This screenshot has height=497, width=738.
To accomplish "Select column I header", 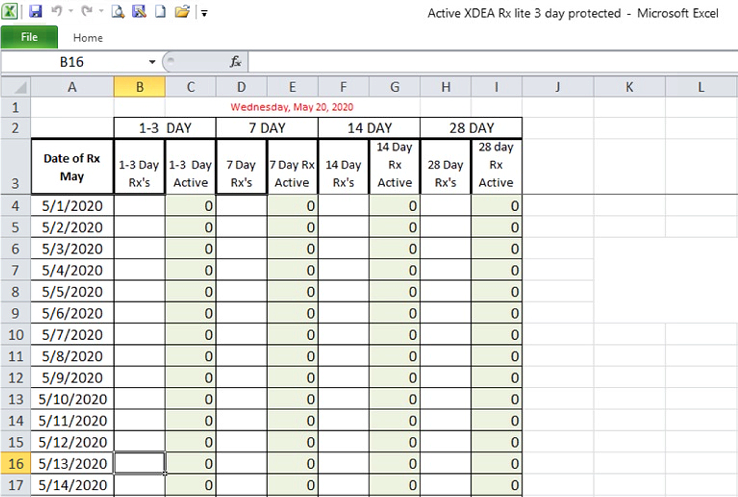I will click(497, 87).
